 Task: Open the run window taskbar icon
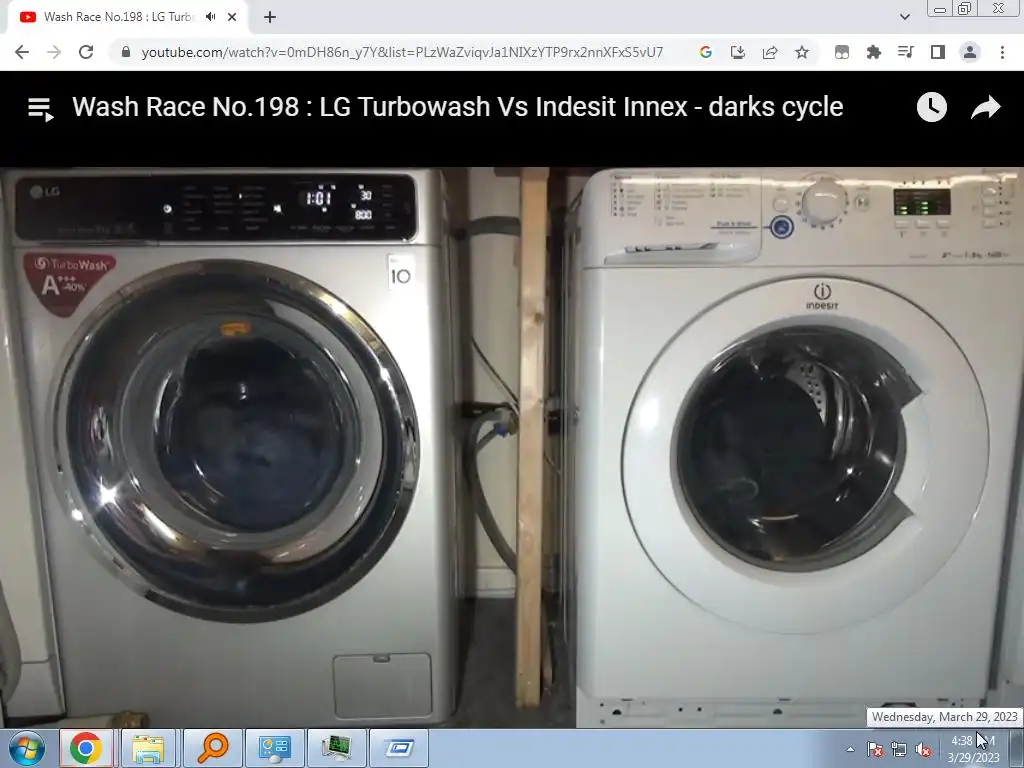pyautogui.click(x=398, y=748)
